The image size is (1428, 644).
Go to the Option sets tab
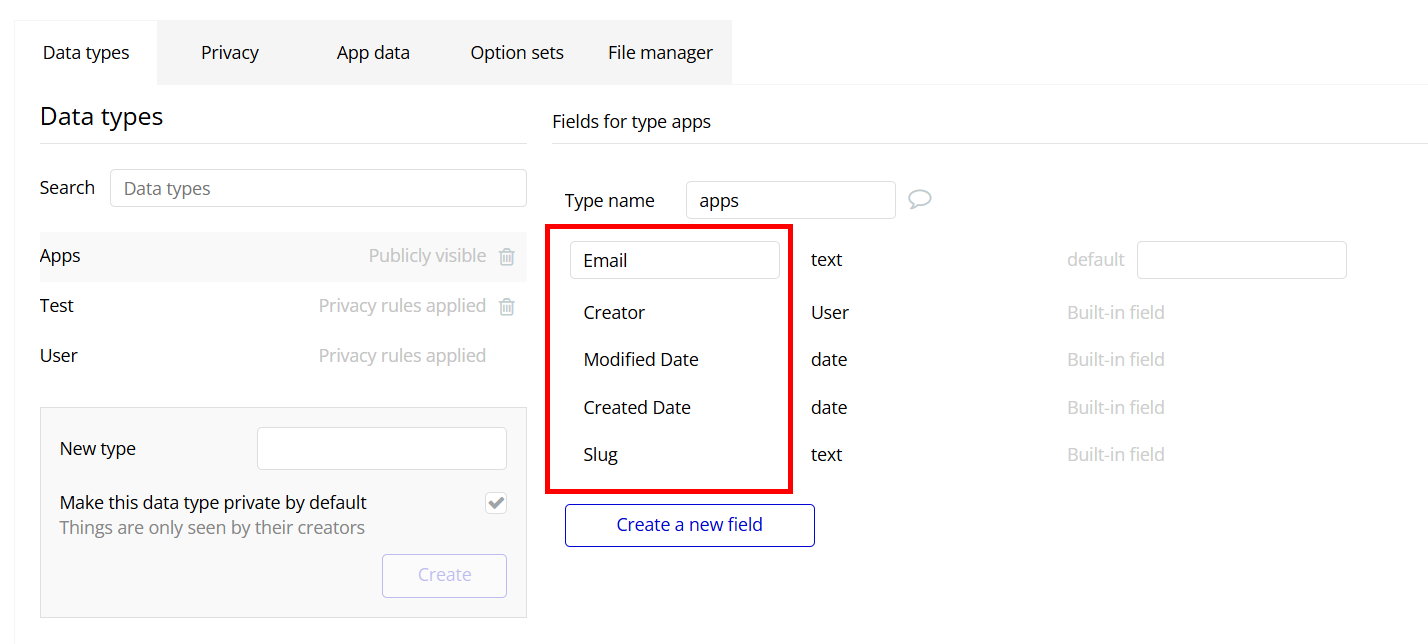tap(517, 53)
